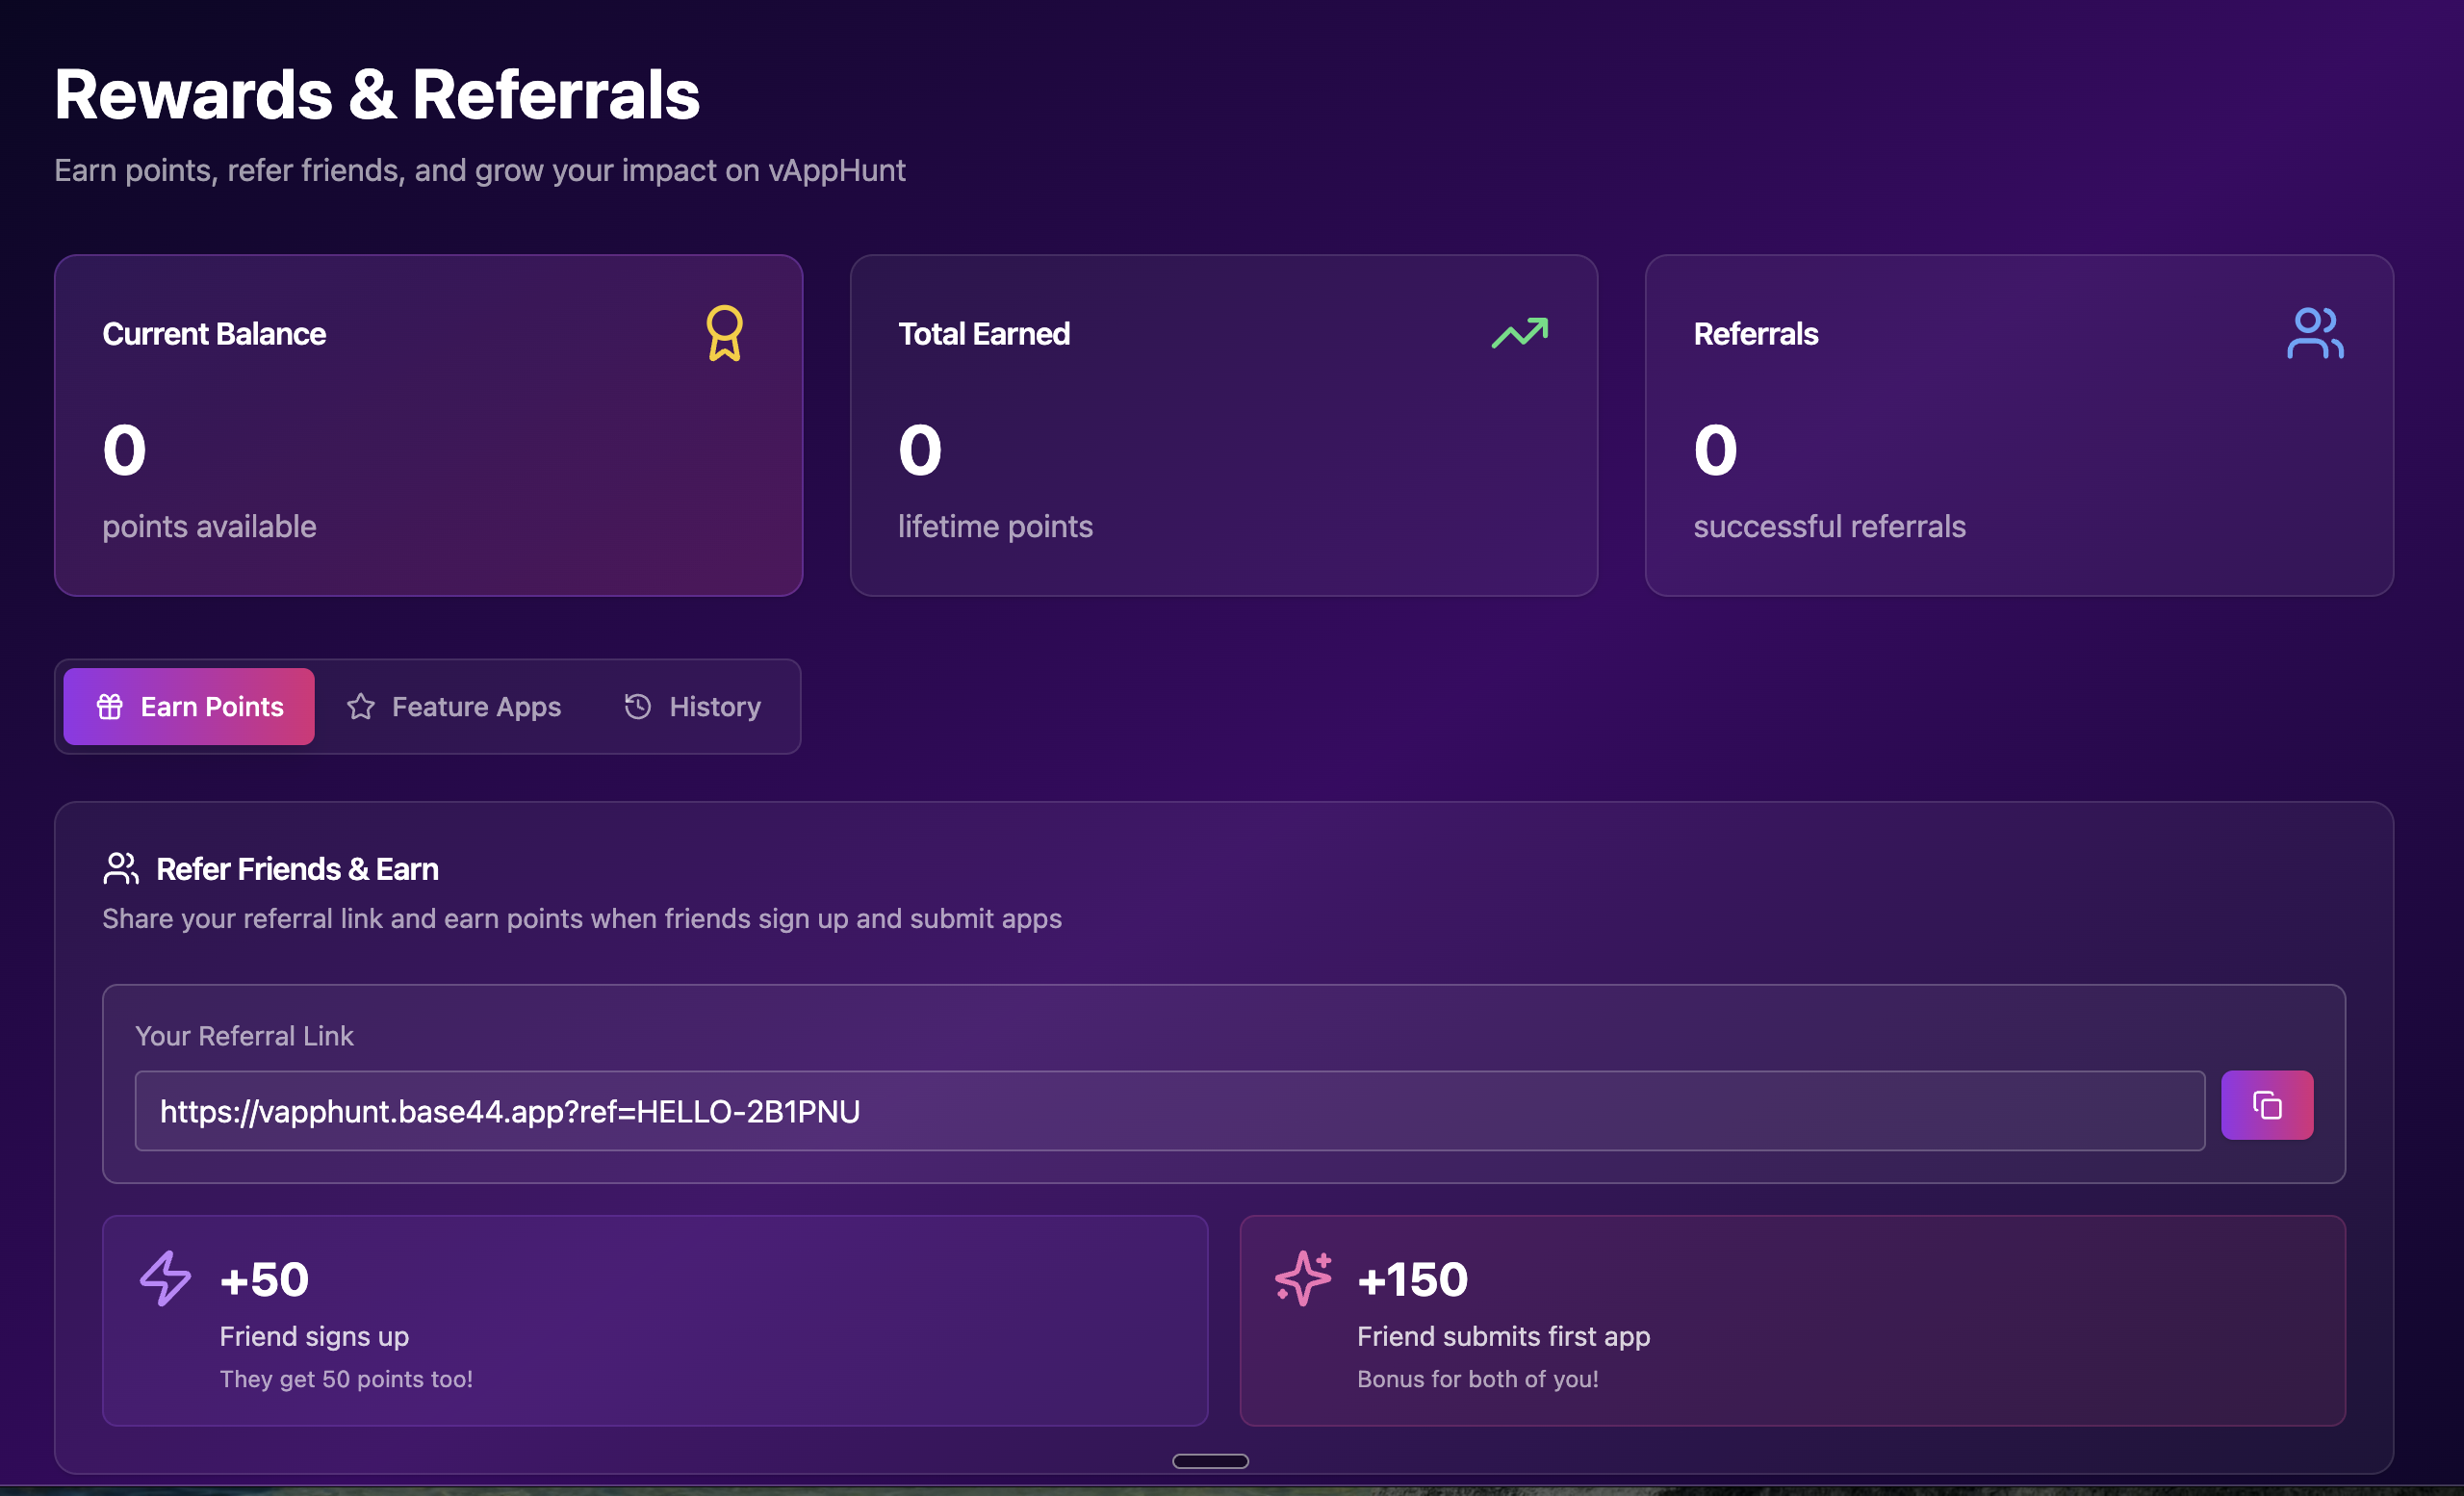Image resolution: width=2464 pixels, height=1496 pixels.
Task: Click the pill-shaped handle at bottom center
Action: coord(1210,1461)
